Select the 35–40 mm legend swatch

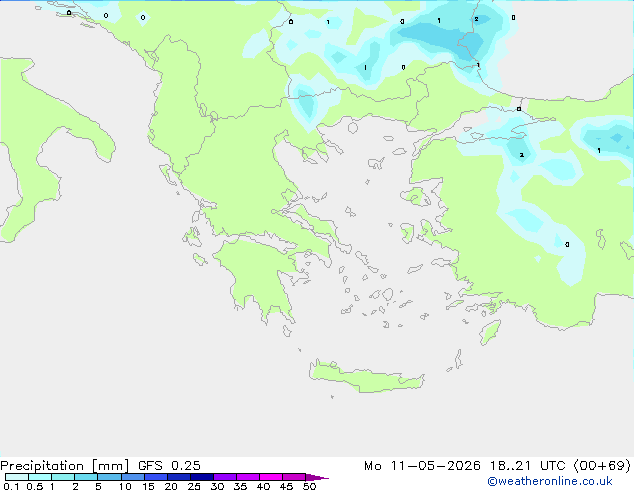[x=247, y=477]
